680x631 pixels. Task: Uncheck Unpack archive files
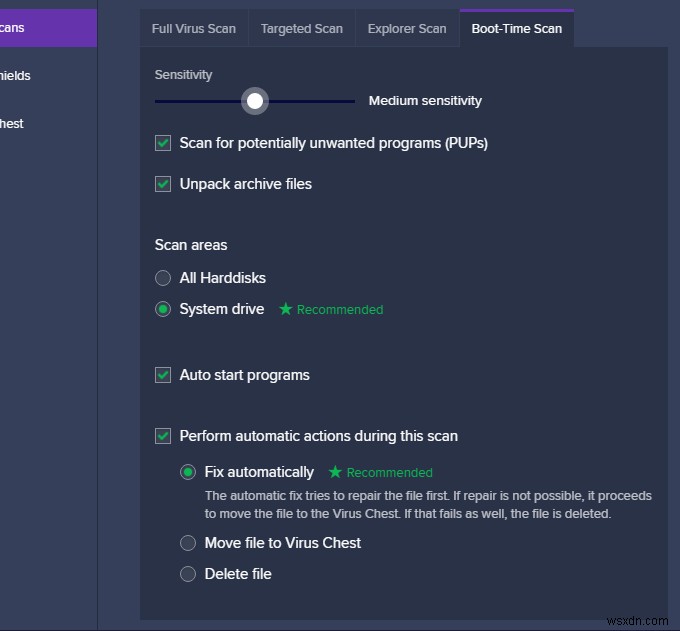163,184
